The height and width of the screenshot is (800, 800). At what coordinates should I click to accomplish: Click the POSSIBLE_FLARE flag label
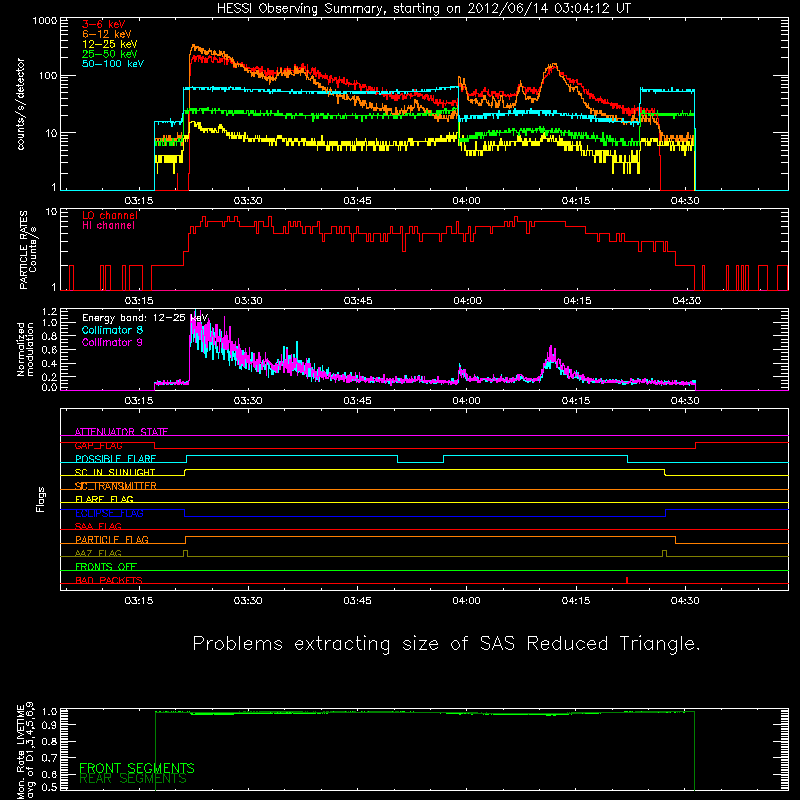(115, 459)
